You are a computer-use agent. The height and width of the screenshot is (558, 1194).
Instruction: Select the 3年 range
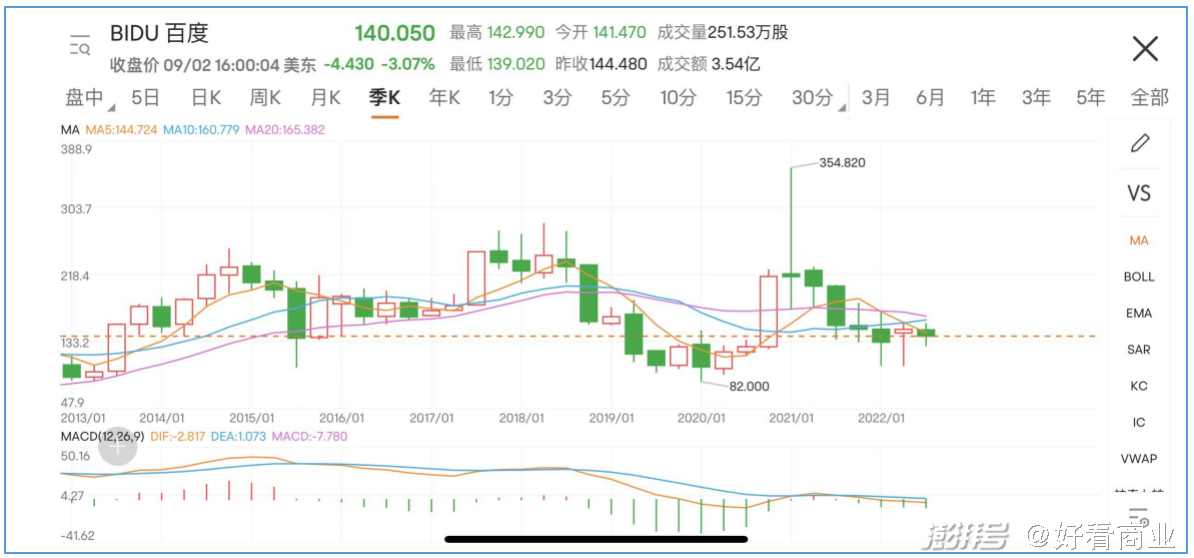point(1036,97)
